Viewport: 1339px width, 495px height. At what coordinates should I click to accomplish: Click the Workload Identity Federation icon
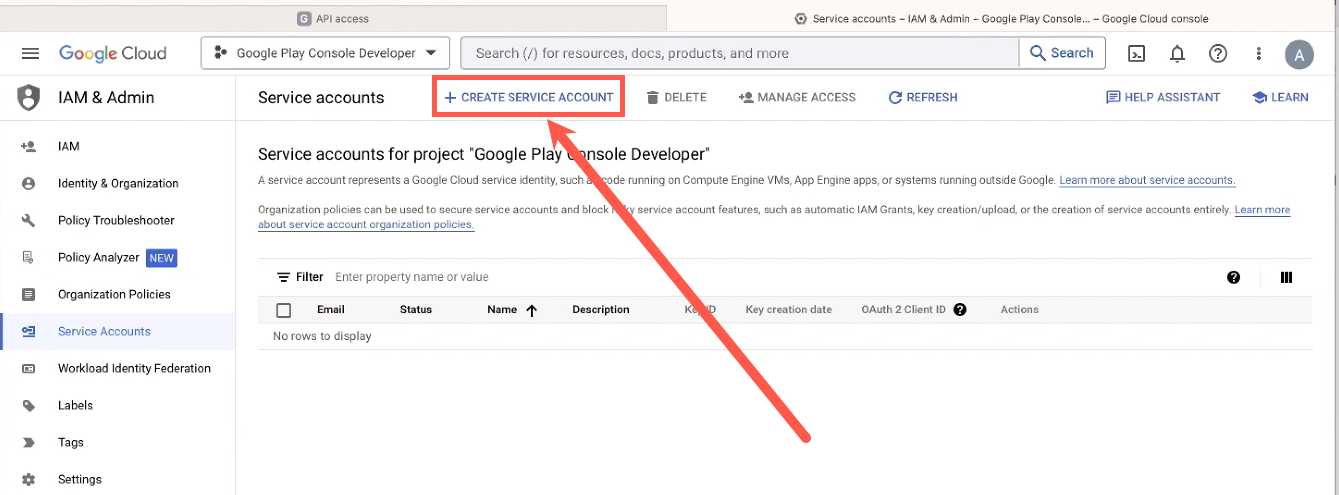tap(28, 368)
